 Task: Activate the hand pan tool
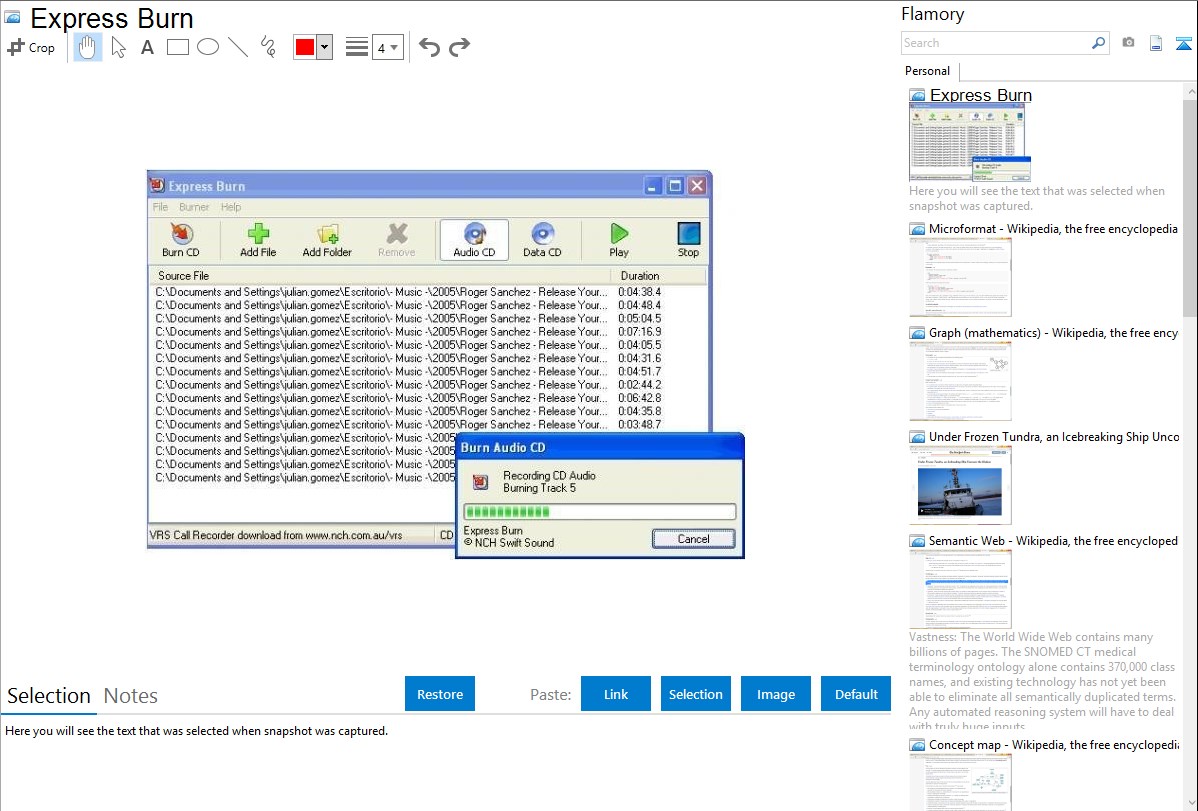(x=88, y=47)
